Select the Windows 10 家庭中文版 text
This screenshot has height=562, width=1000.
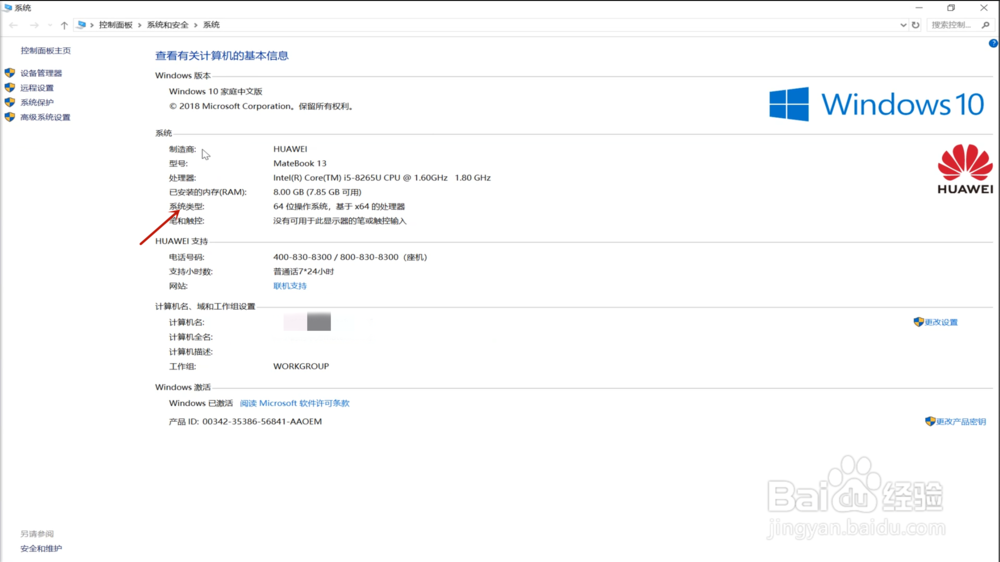[216, 91]
